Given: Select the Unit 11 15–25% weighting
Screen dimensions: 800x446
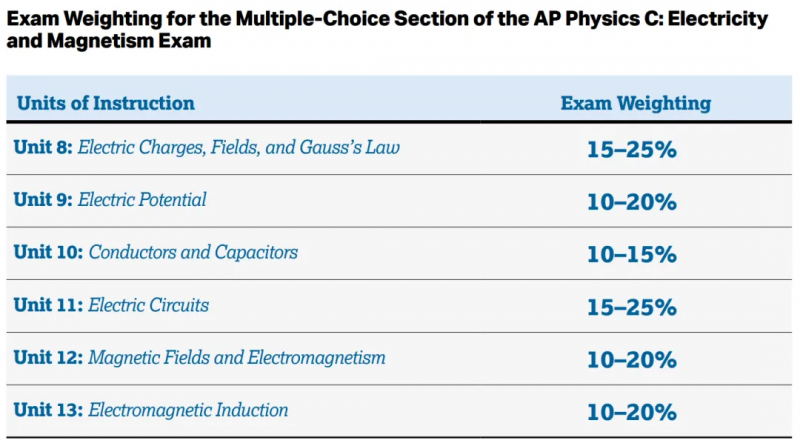Looking at the screenshot, I should pyautogui.click(x=632, y=307).
